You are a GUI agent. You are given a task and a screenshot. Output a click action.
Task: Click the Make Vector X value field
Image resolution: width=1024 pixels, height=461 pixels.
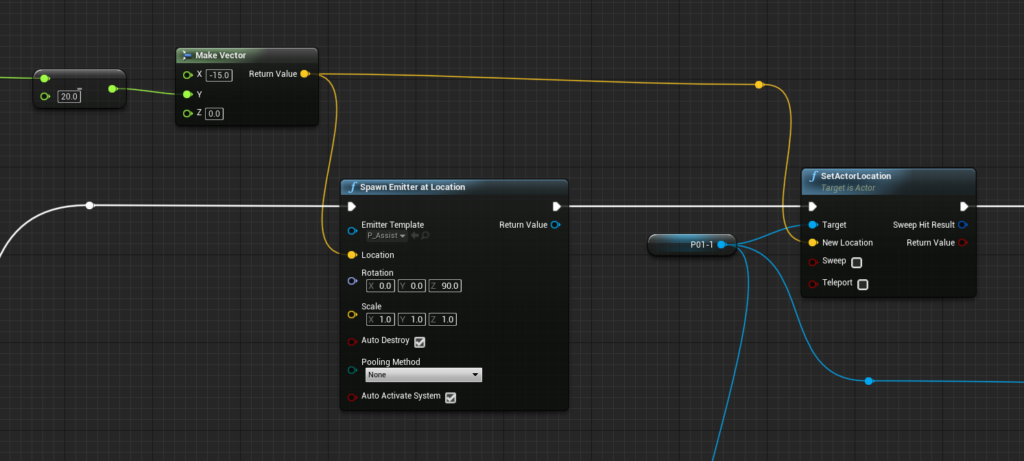(x=219, y=75)
